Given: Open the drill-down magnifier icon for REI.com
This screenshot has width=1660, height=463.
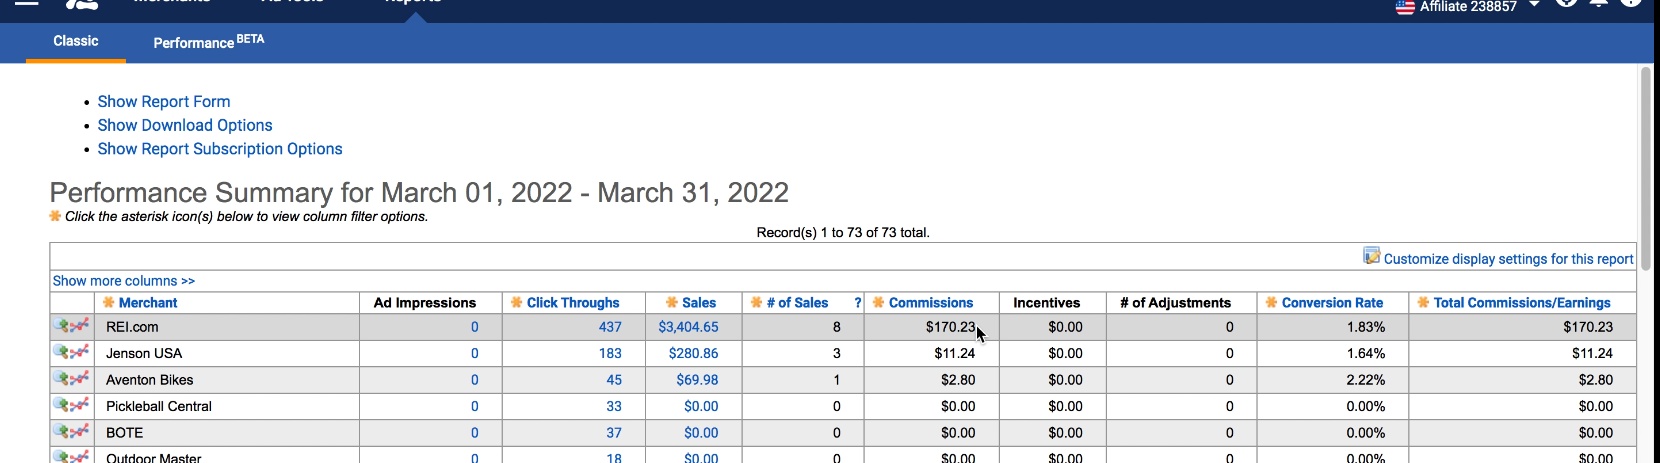Looking at the screenshot, I should coord(62,326).
